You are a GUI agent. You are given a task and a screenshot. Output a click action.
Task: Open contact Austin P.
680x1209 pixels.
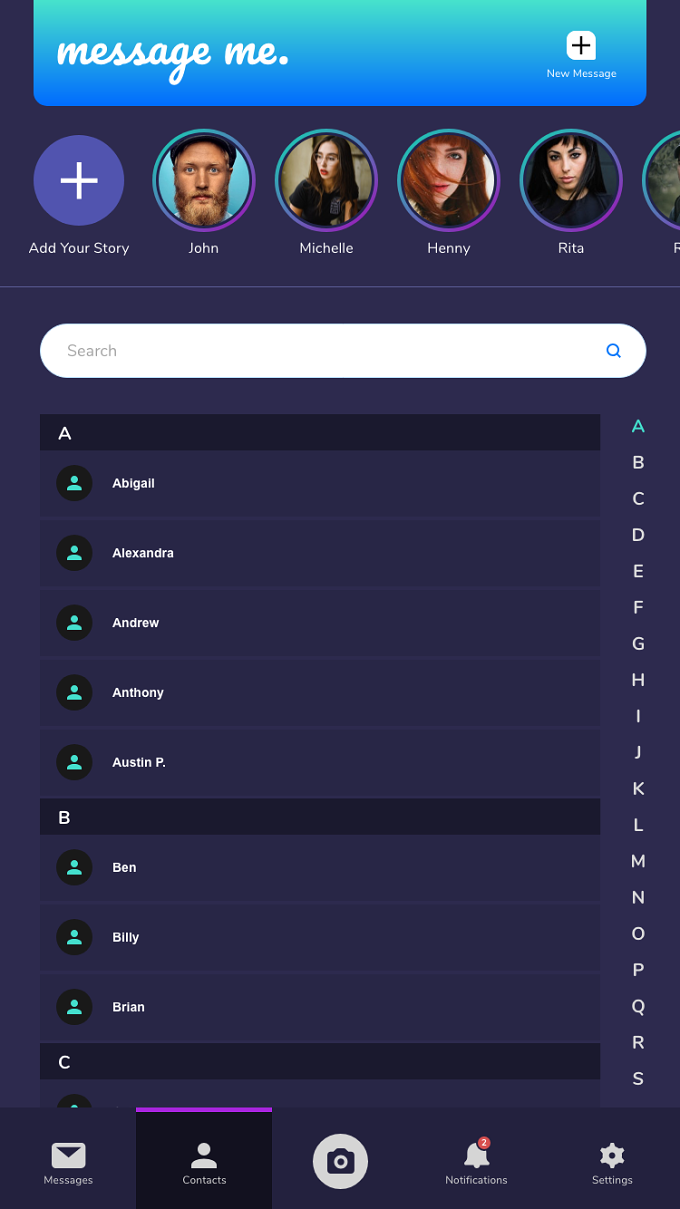click(x=320, y=762)
